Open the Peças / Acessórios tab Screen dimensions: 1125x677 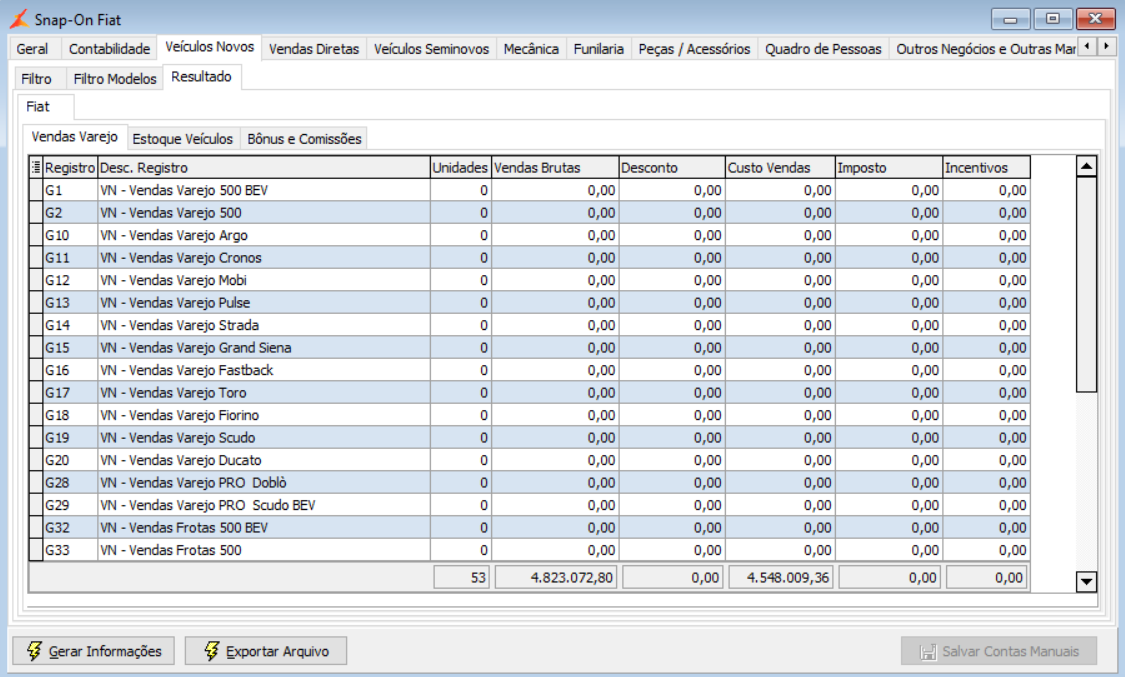click(694, 49)
